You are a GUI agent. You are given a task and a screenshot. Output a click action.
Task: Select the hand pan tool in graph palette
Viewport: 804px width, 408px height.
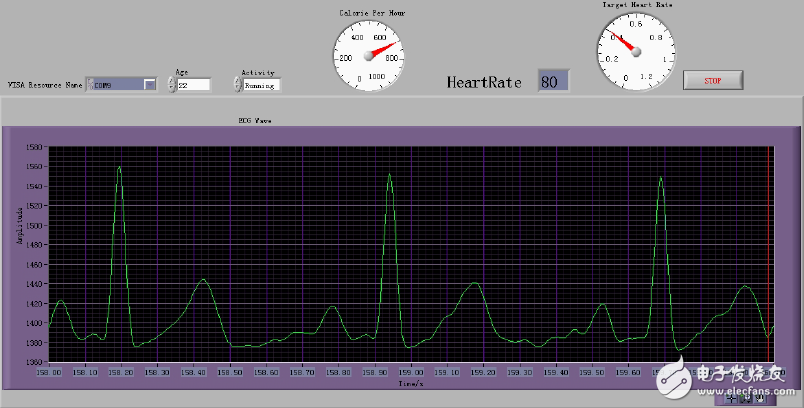760,397
